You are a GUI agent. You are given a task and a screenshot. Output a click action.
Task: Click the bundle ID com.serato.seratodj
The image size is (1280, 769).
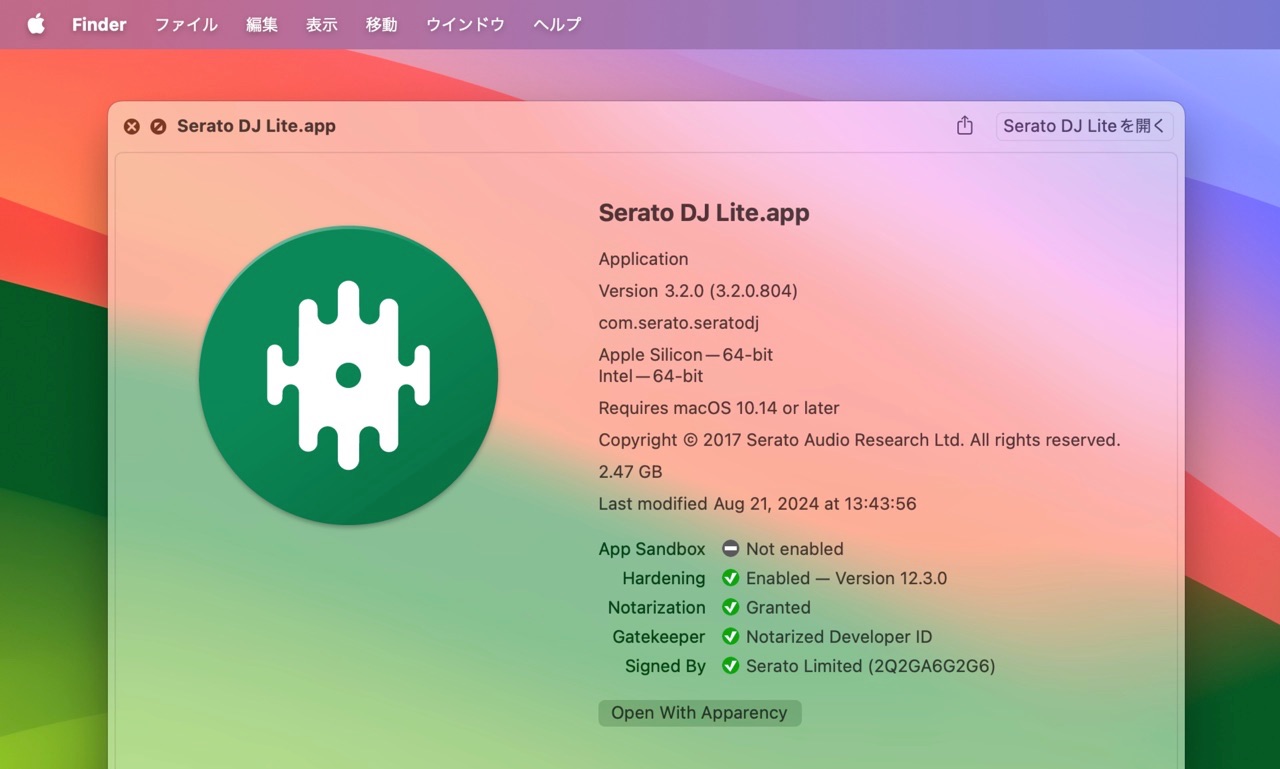click(679, 323)
